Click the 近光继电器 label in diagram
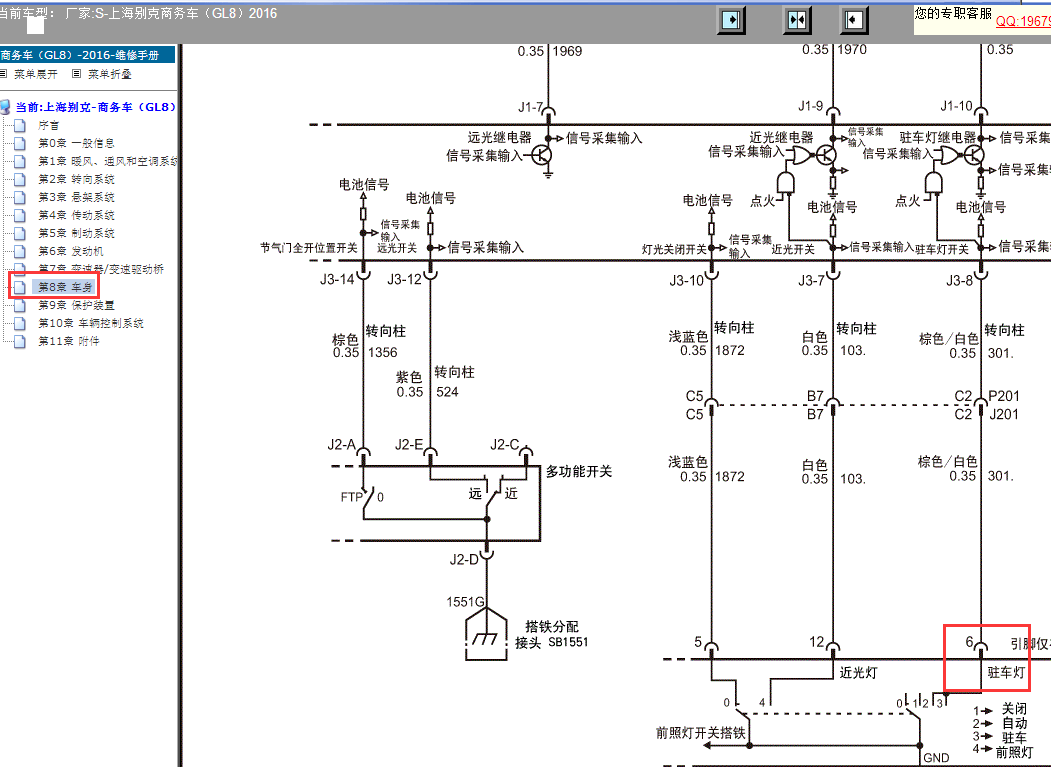Viewport: 1051px width, 767px height. click(x=781, y=137)
